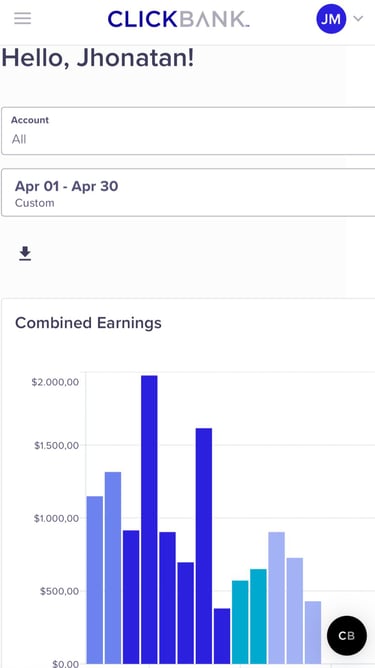Screen dimensions: 375x668
Task: Select the second light blue bar in chart
Action: coord(113,568)
